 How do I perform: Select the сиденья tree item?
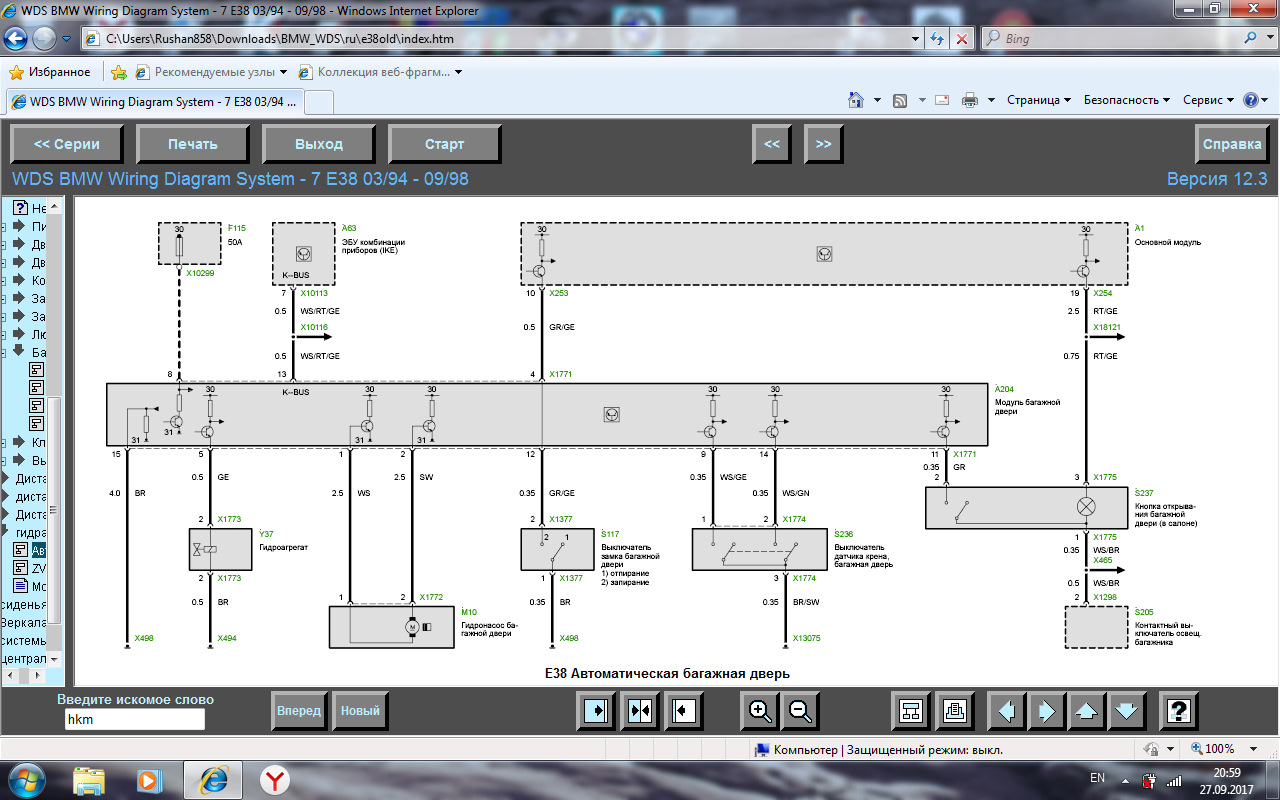pos(23,604)
